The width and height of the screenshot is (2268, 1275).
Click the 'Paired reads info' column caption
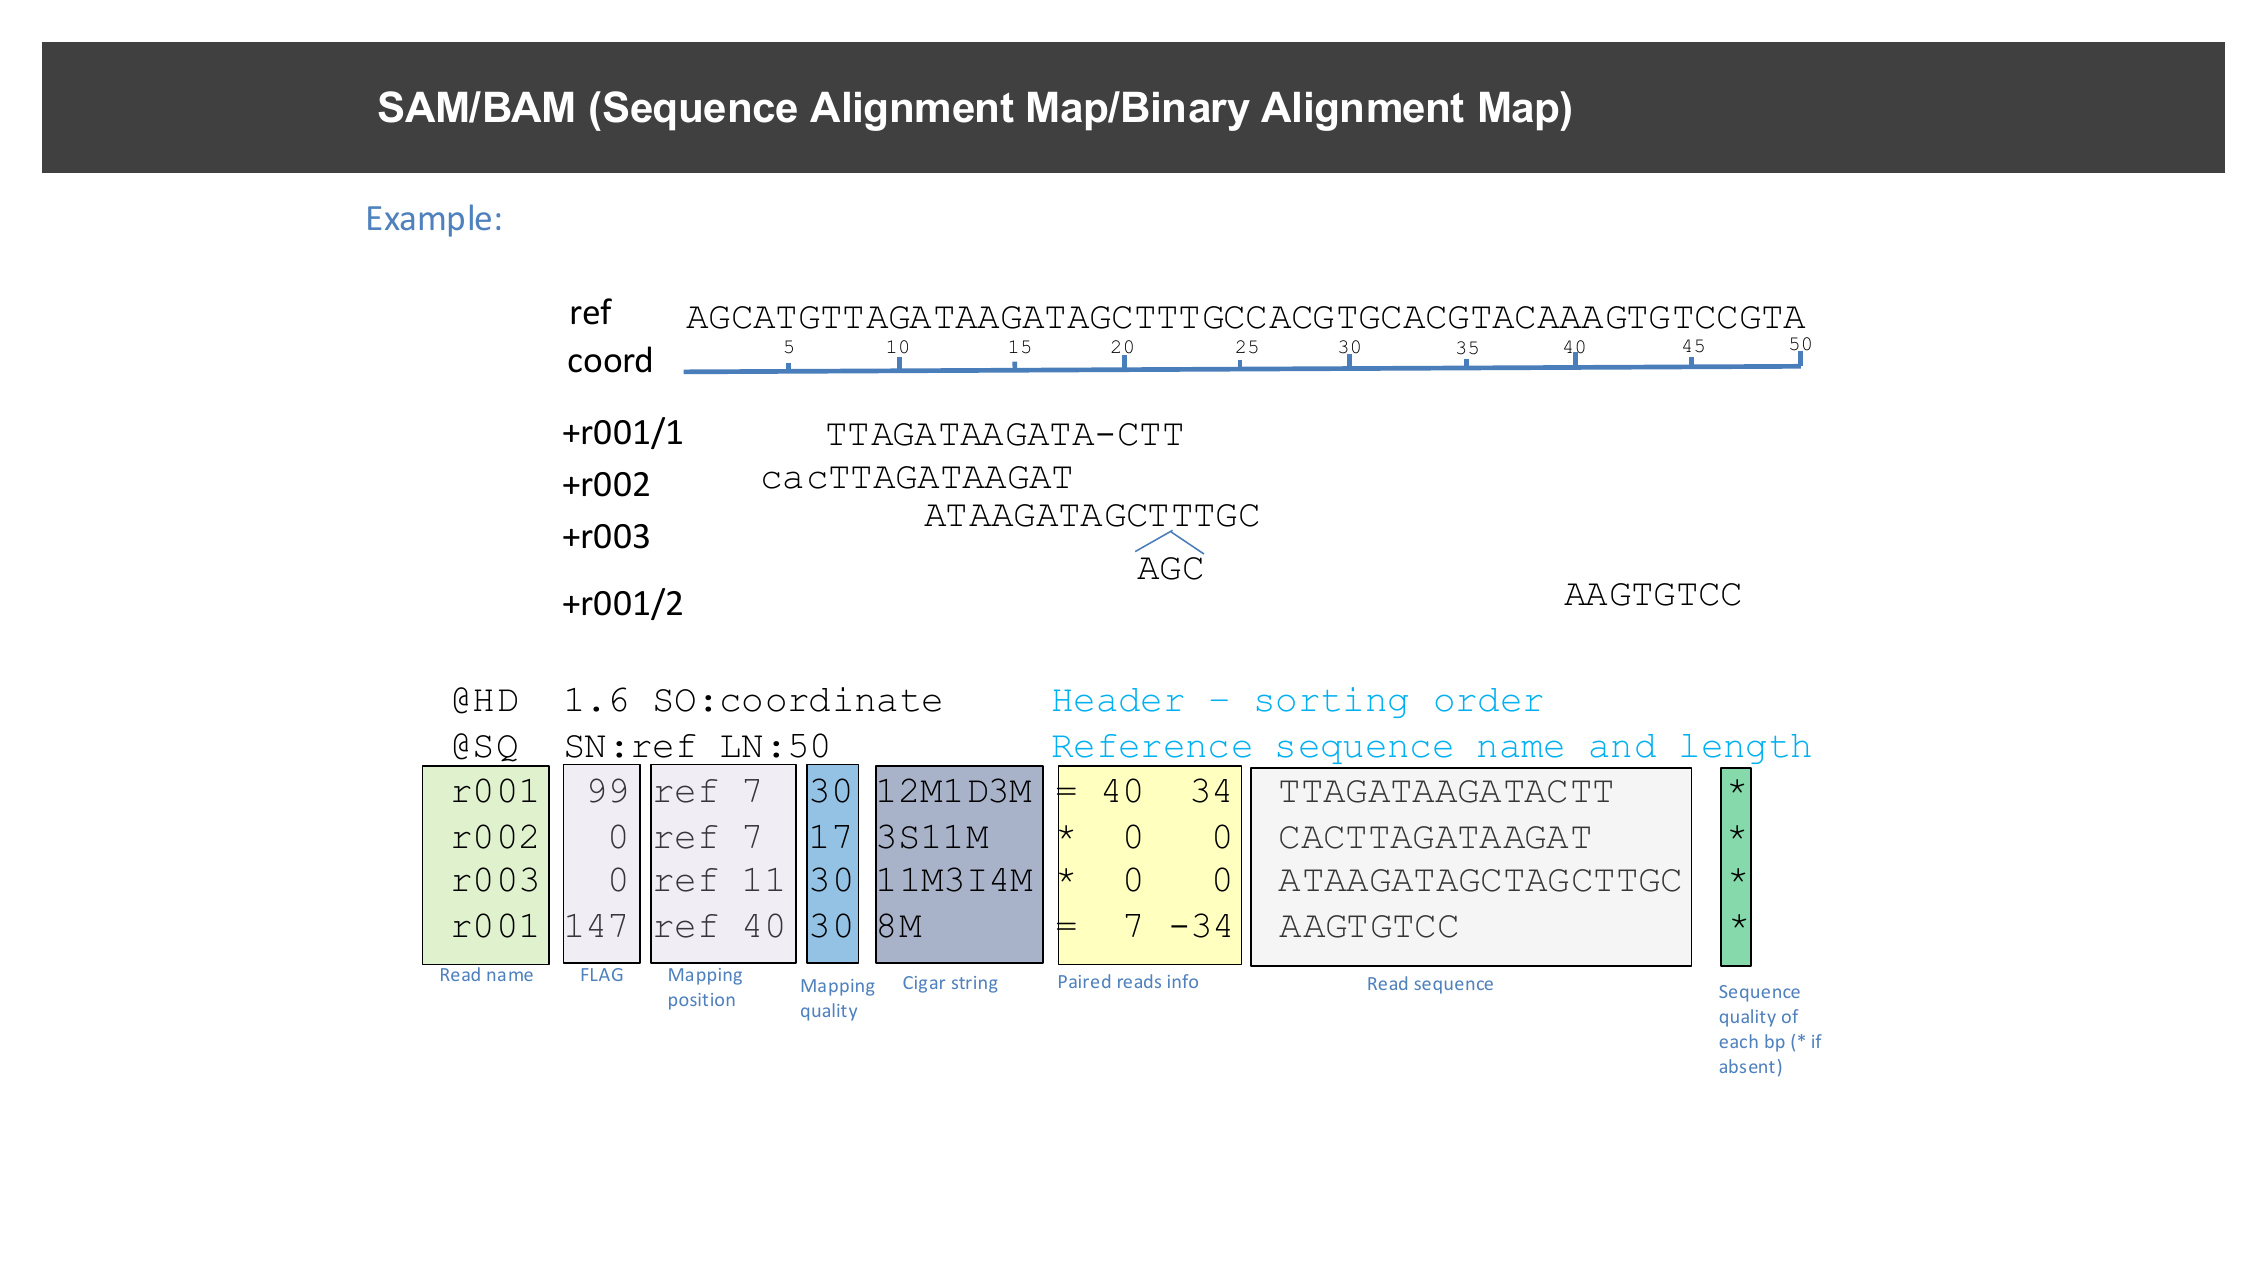point(1128,982)
